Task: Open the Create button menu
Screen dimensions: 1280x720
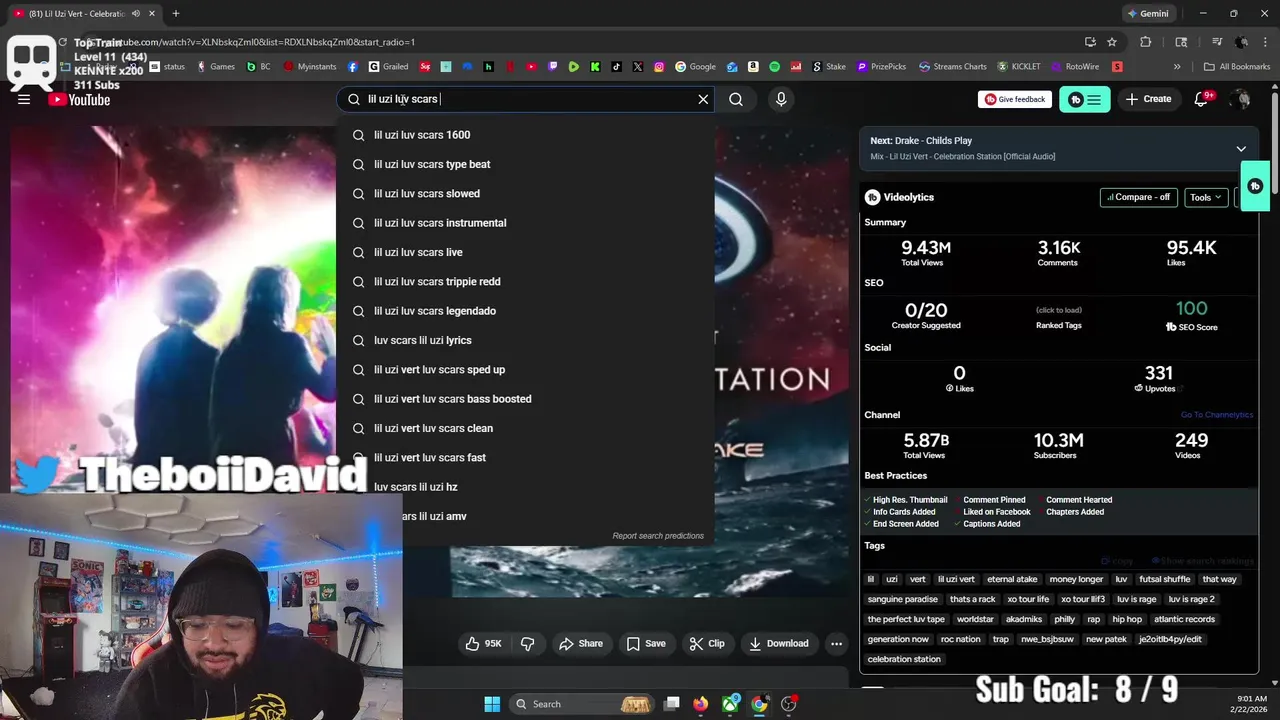Action: coord(1148,99)
